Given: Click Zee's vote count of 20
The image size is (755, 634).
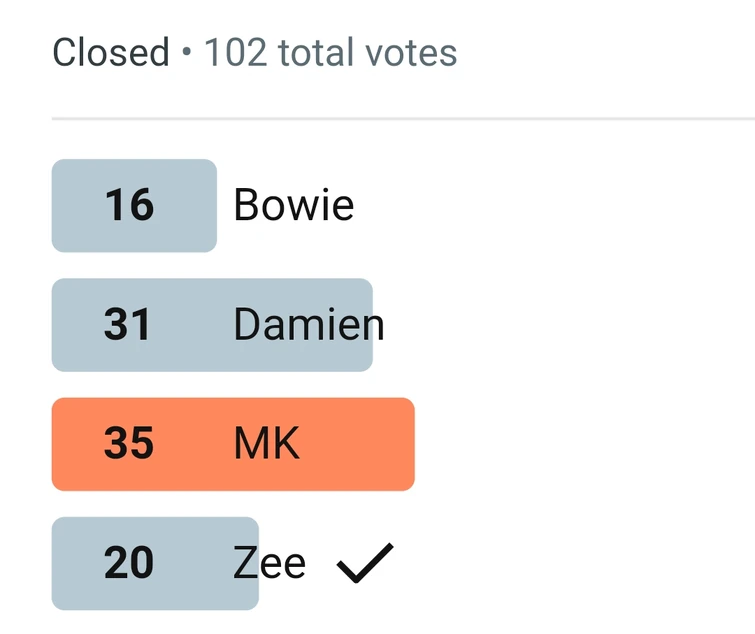Looking at the screenshot, I should [129, 564].
